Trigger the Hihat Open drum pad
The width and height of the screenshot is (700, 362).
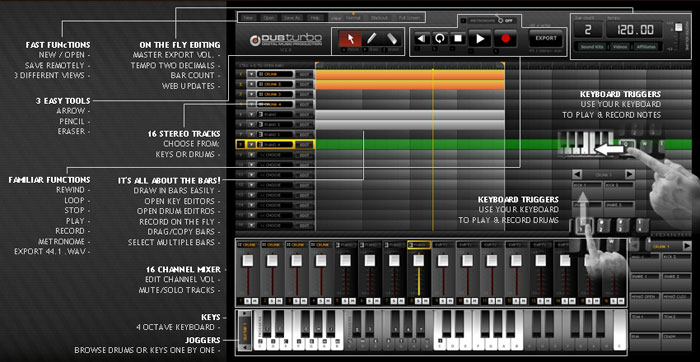tap(644, 301)
